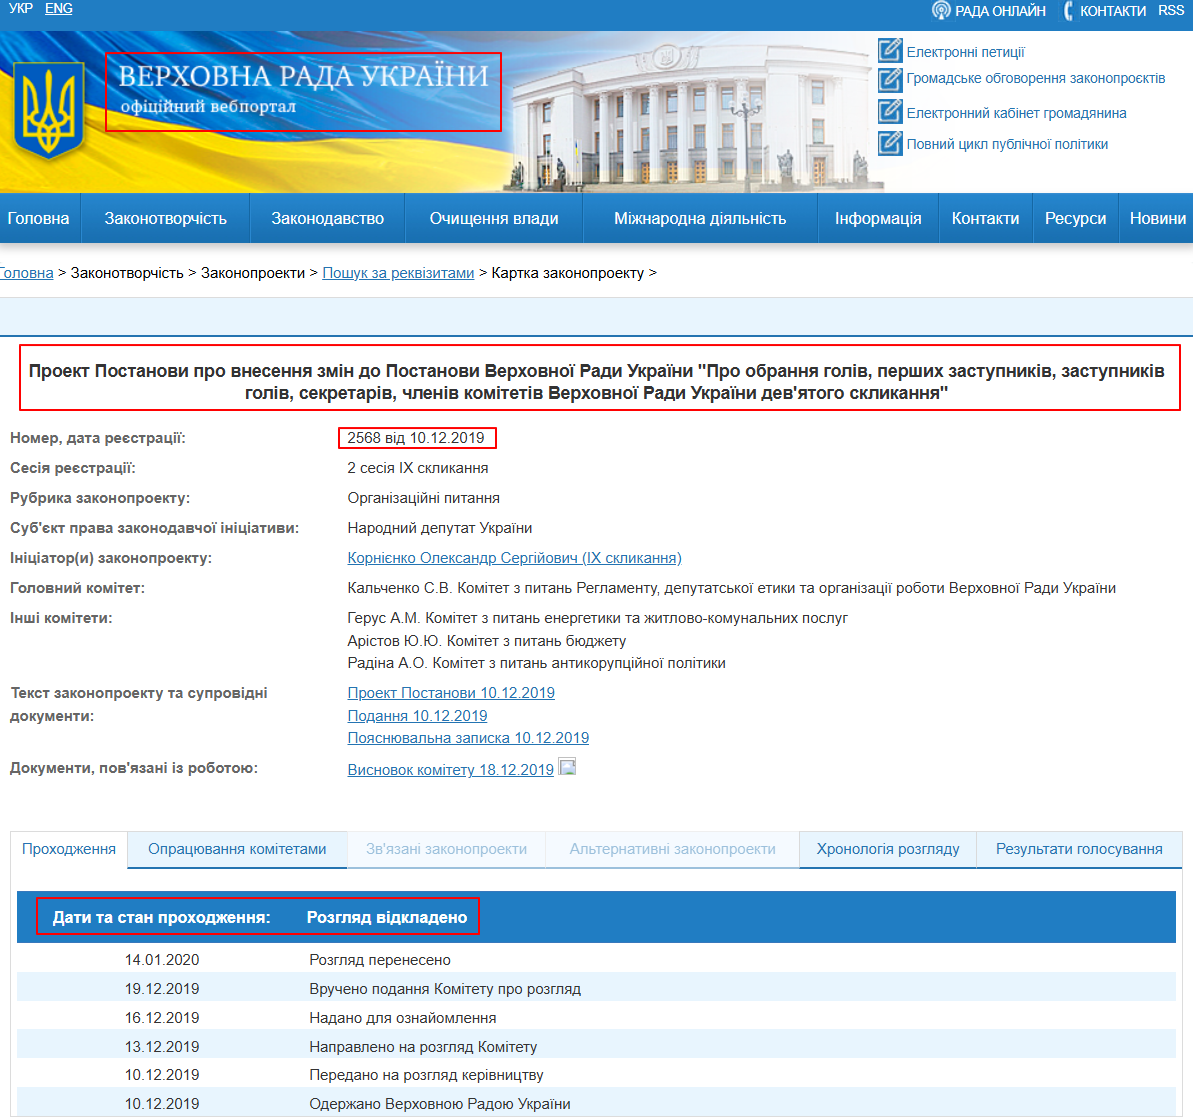1193x1117 pixels.
Task: Click the Розгляд відкладено status header
Action: [x=387, y=917]
